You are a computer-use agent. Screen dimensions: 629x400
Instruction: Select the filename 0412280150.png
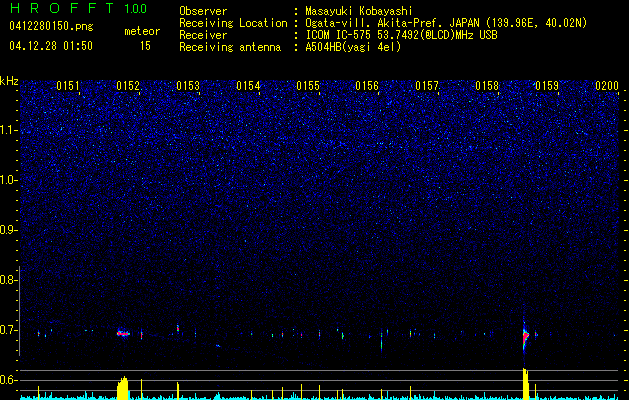coord(51,26)
